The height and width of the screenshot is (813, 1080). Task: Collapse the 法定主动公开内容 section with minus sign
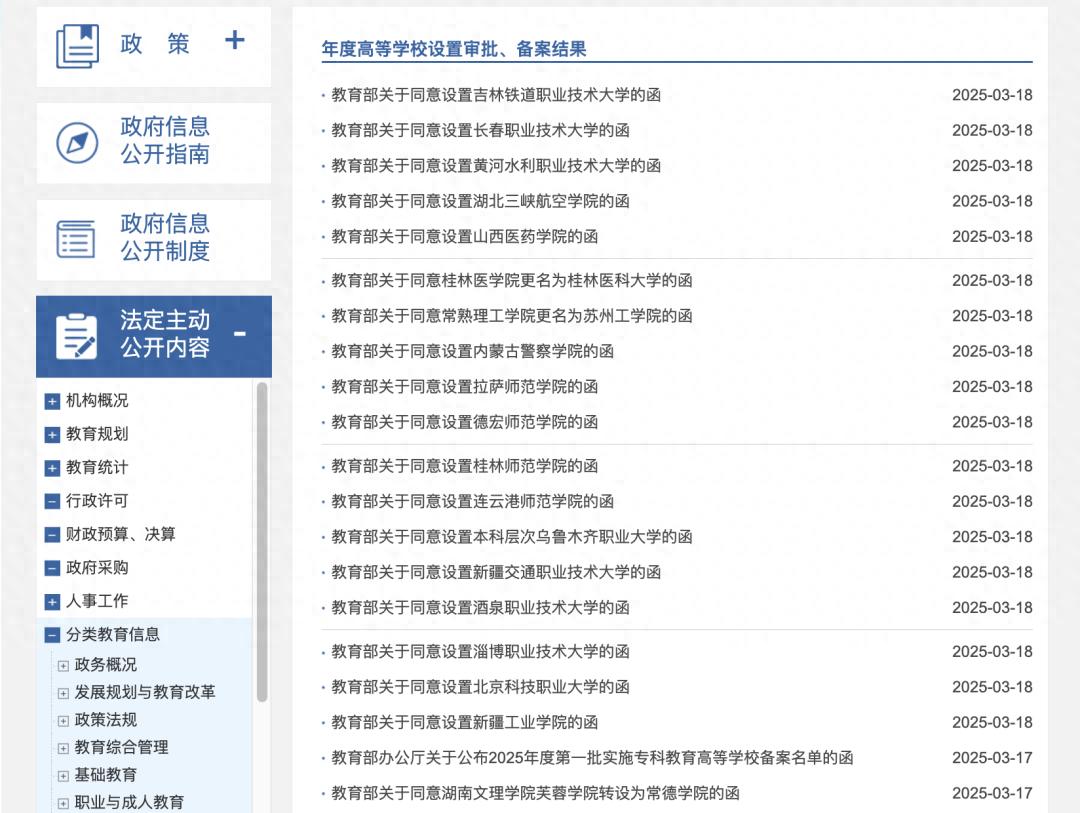[239, 333]
